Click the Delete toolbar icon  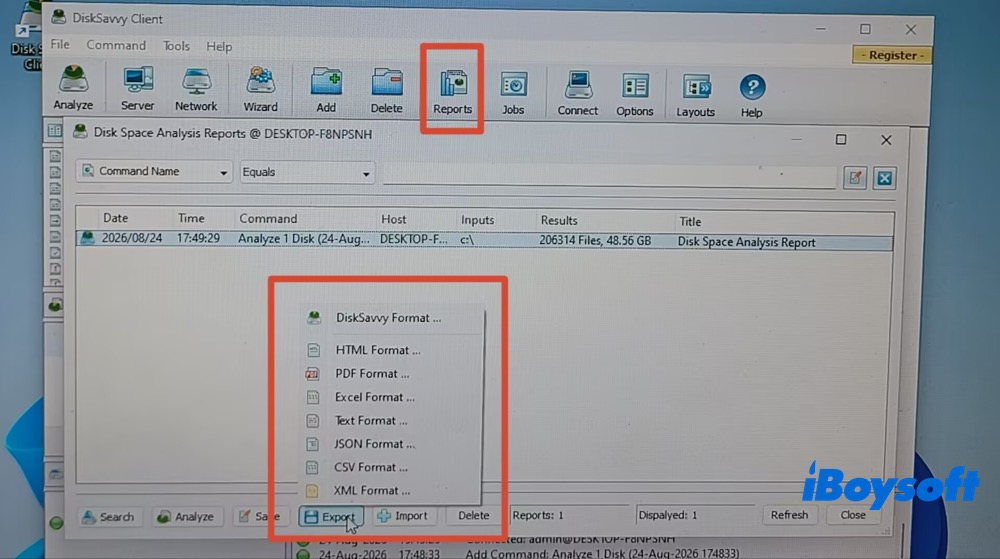386,91
